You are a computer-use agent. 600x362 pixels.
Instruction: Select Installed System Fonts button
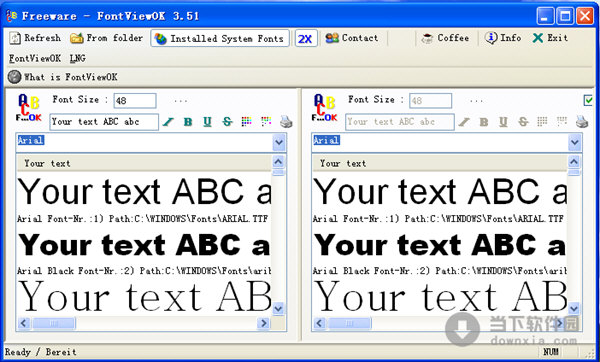(x=220, y=39)
